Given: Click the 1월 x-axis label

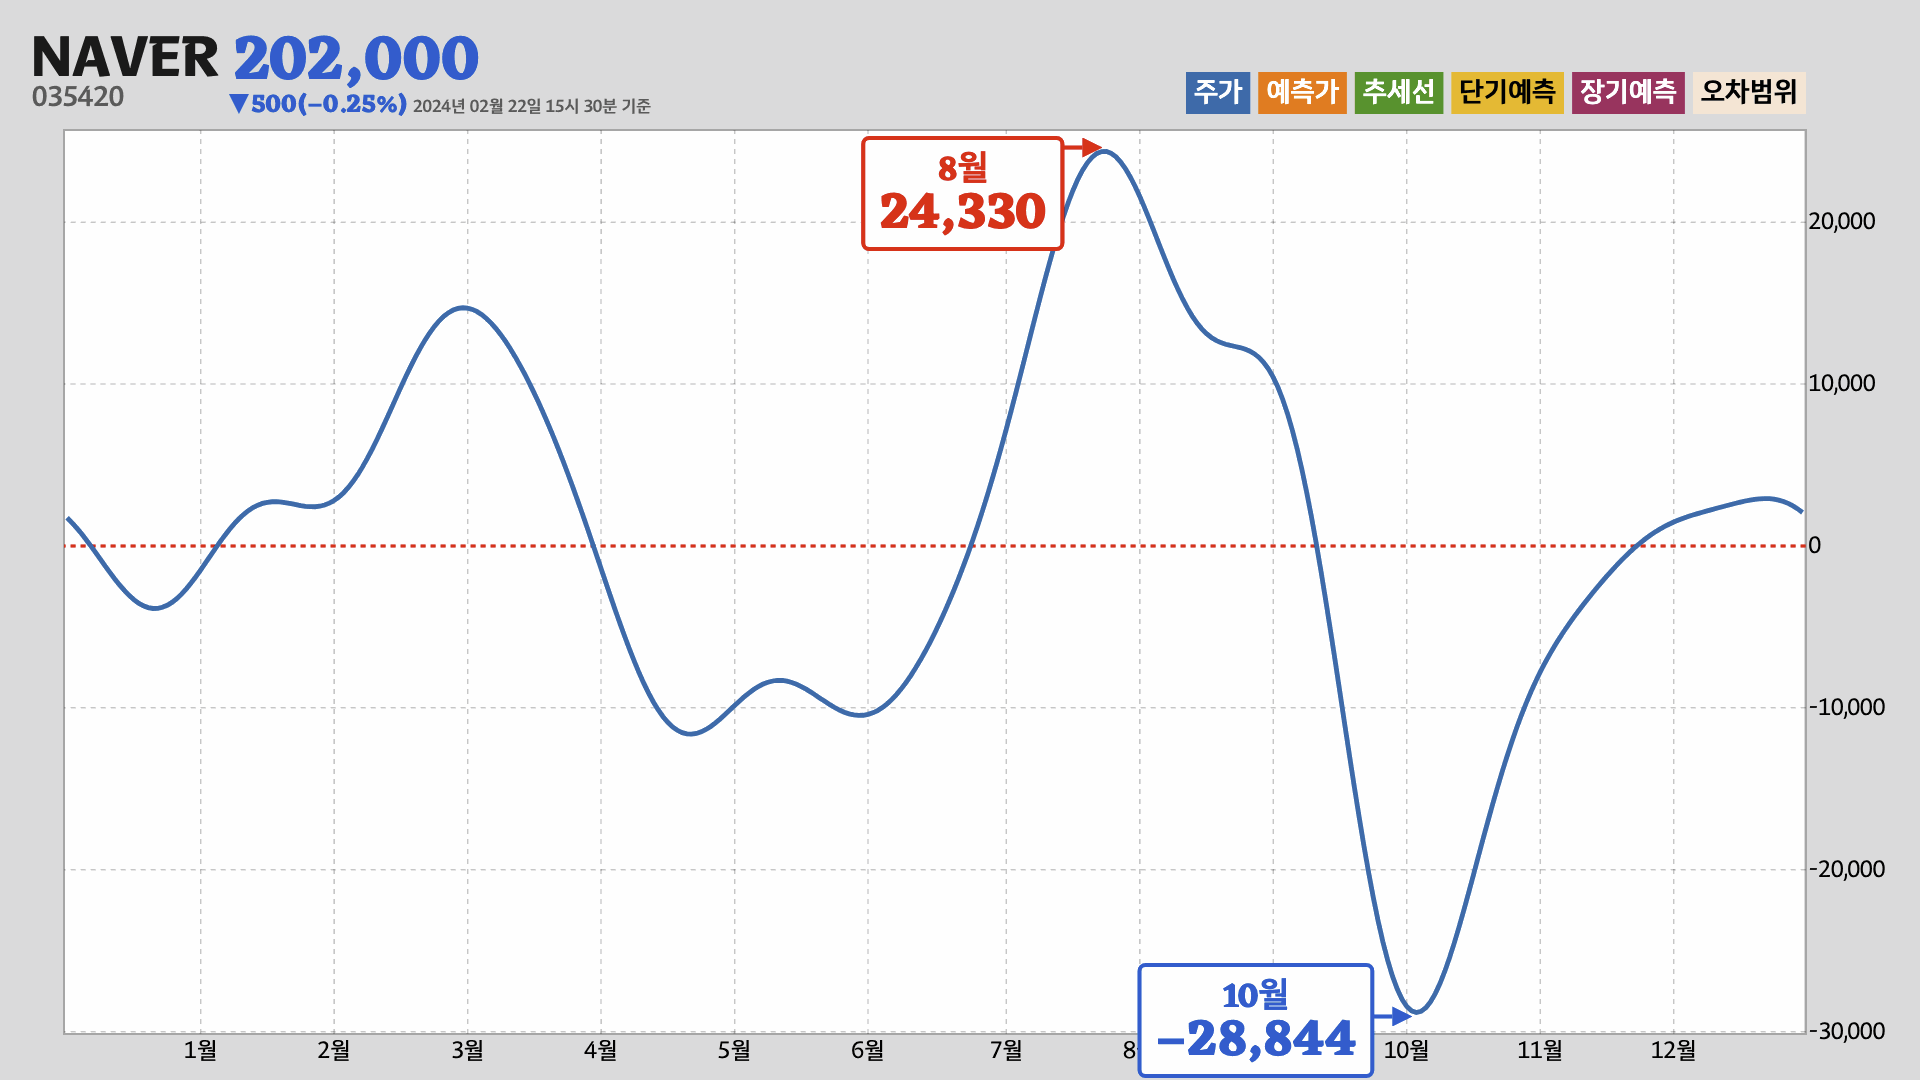Looking at the screenshot, I should [200, 1050].
